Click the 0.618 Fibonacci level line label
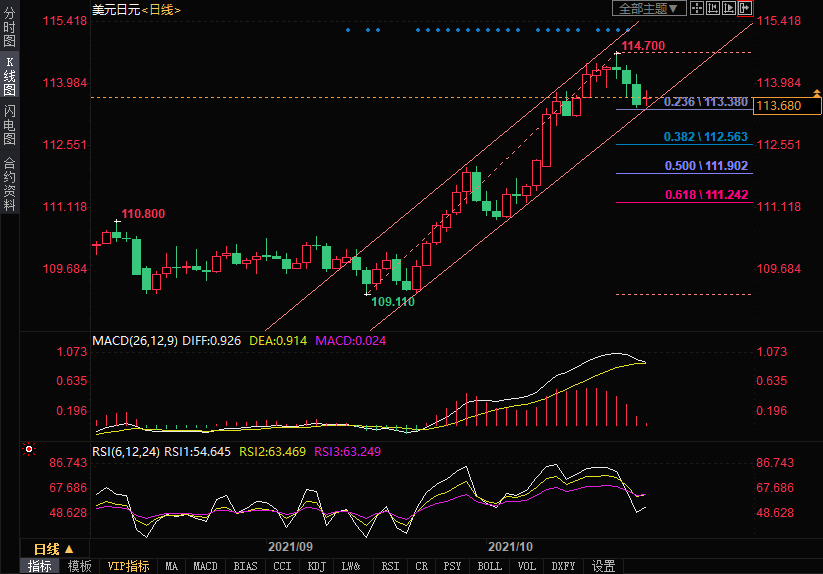 coord(706,196)
